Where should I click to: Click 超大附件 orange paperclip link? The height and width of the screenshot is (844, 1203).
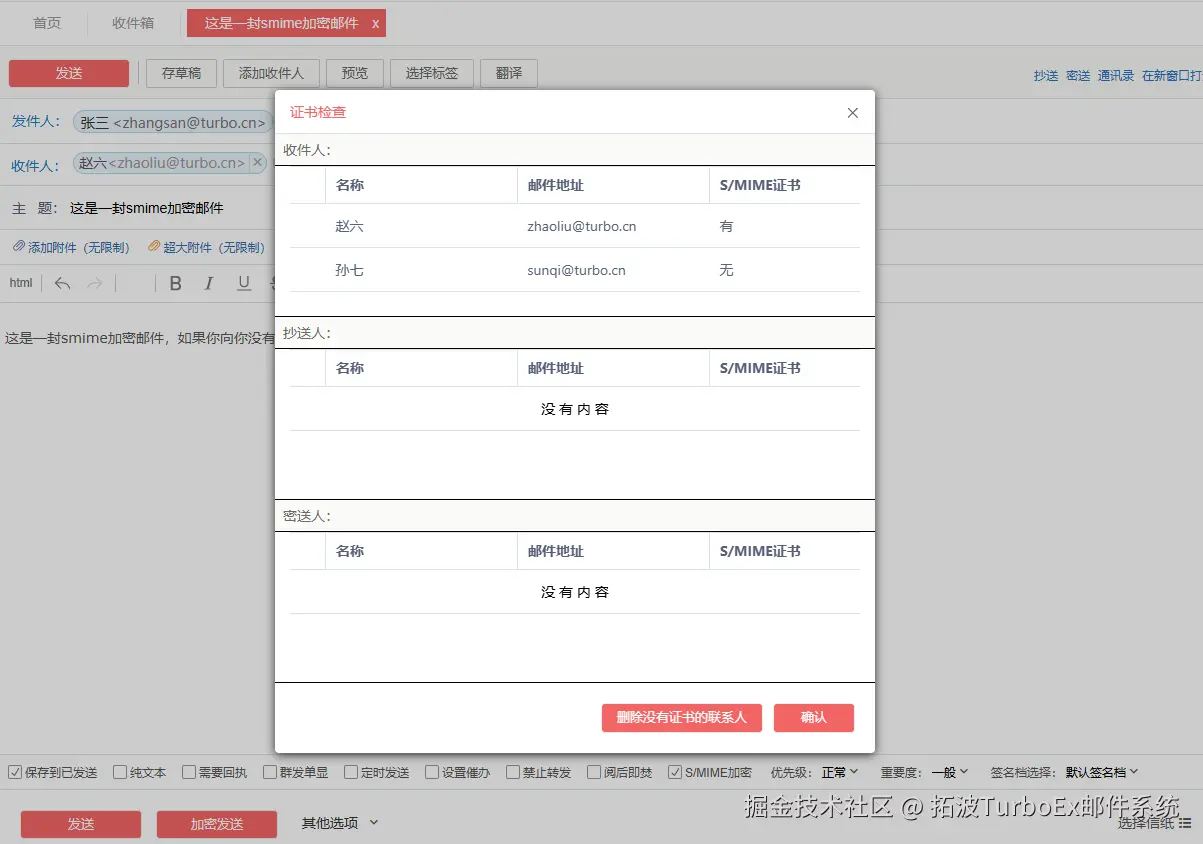(x=206, y=247)
